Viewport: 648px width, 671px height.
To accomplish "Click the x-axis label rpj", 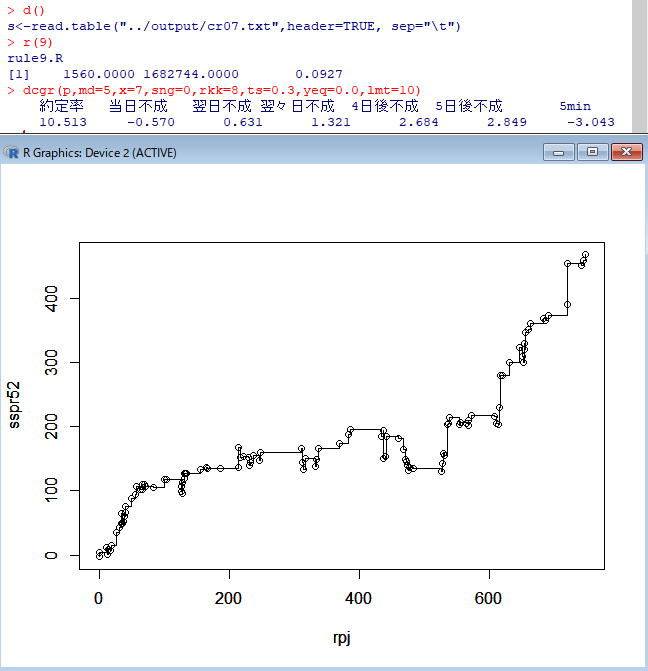I will [342, 638].
